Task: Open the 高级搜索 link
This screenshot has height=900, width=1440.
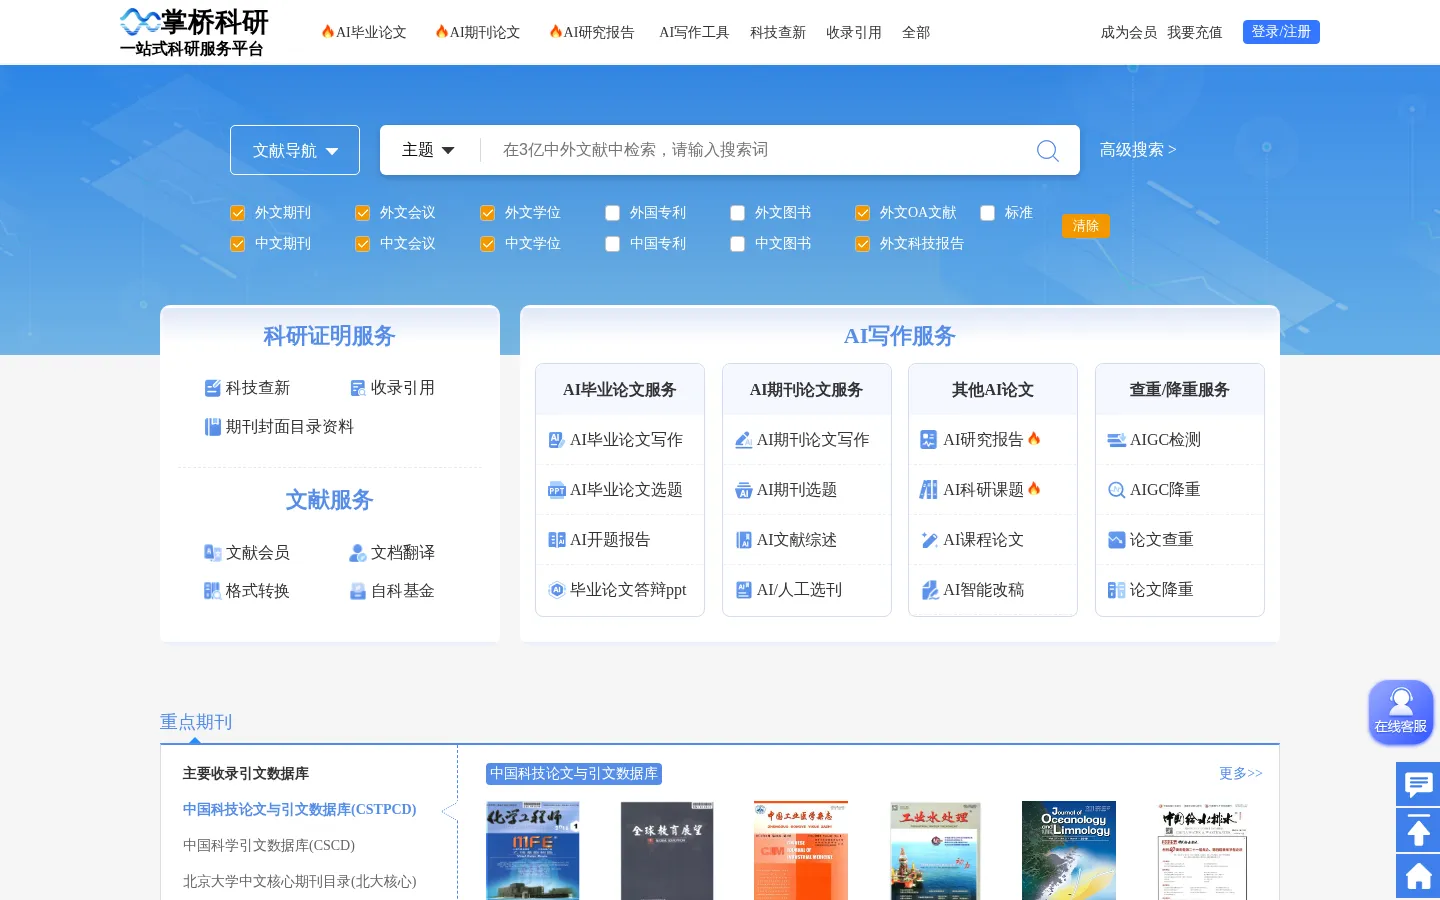Action: pyautogui.click(x=1138, y=150)
